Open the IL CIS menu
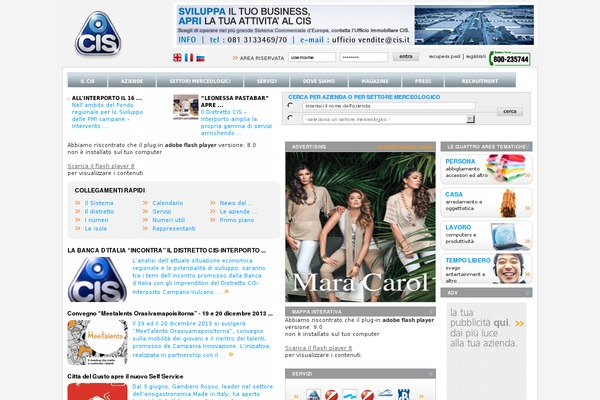Image resolution: width=600 pixels, height=400 pixels. (x=88, y=80)
